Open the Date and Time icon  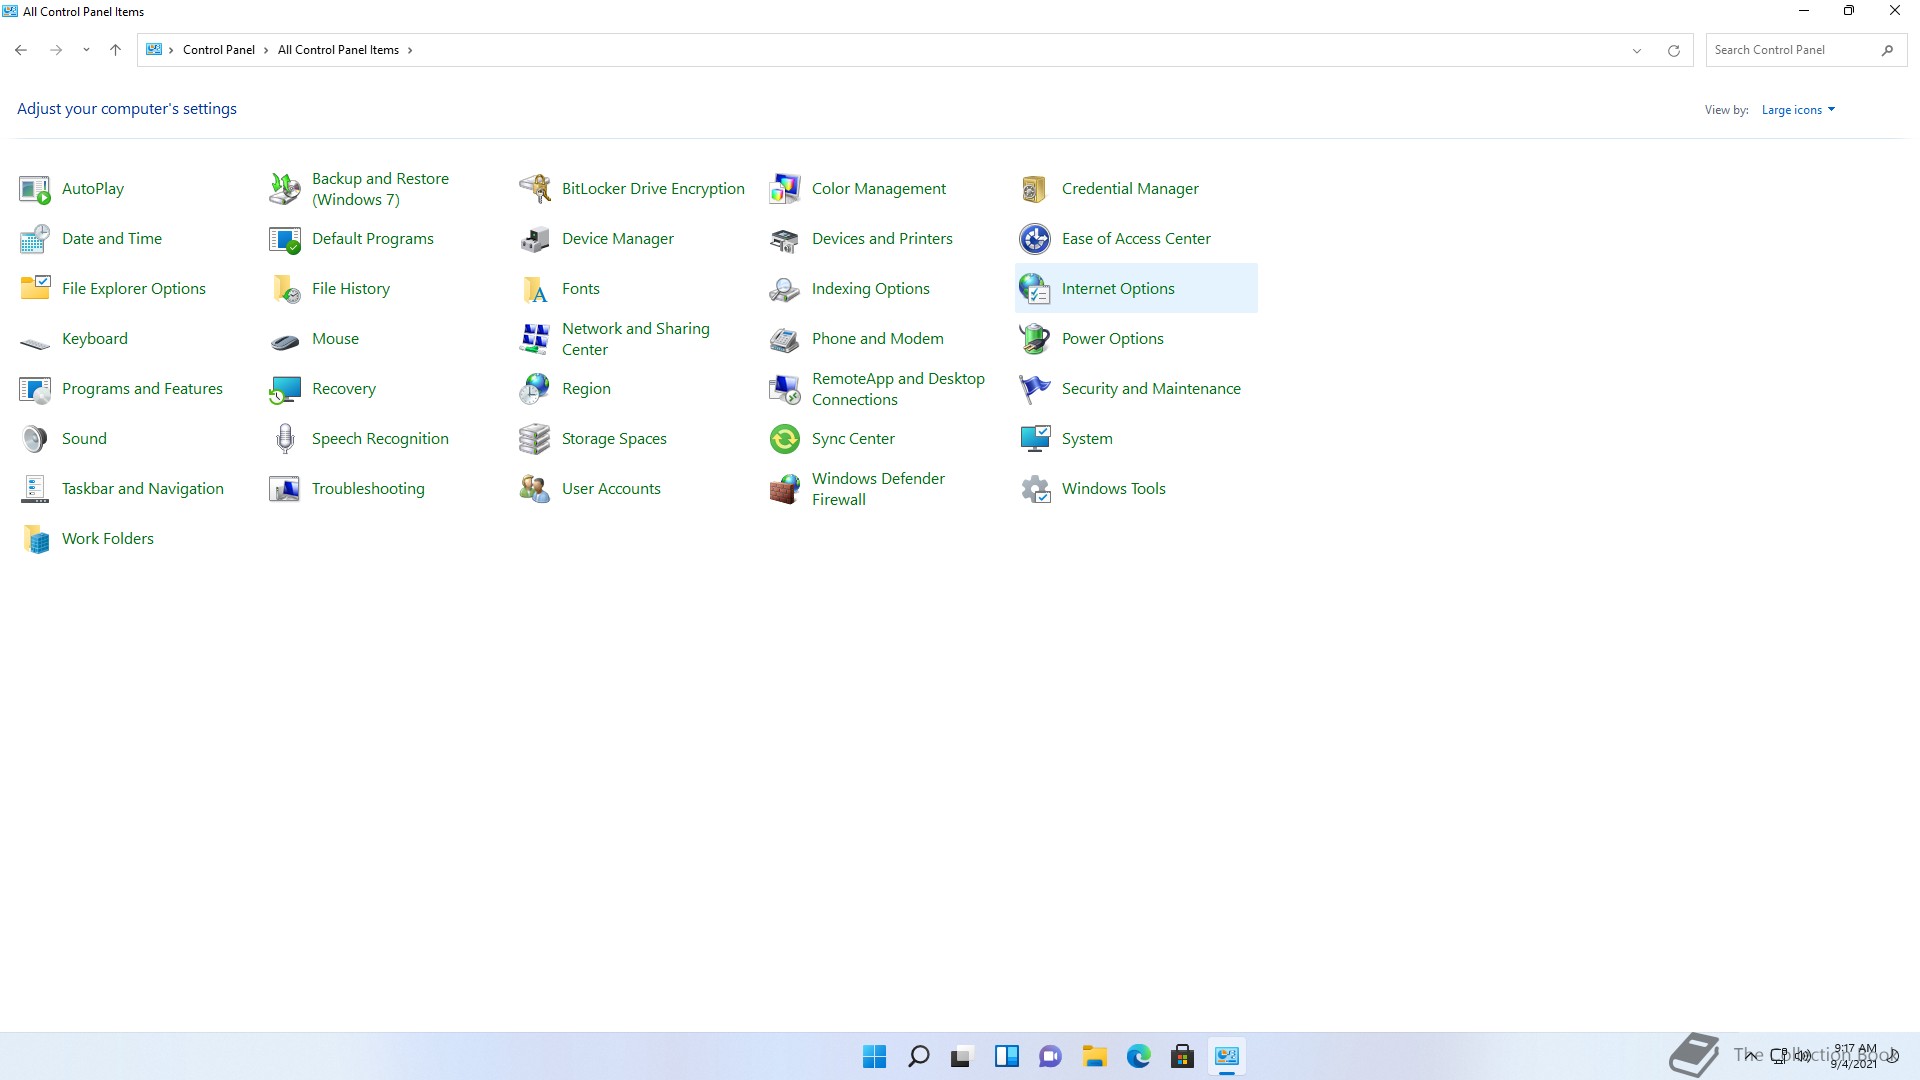(x=35, y=239)
